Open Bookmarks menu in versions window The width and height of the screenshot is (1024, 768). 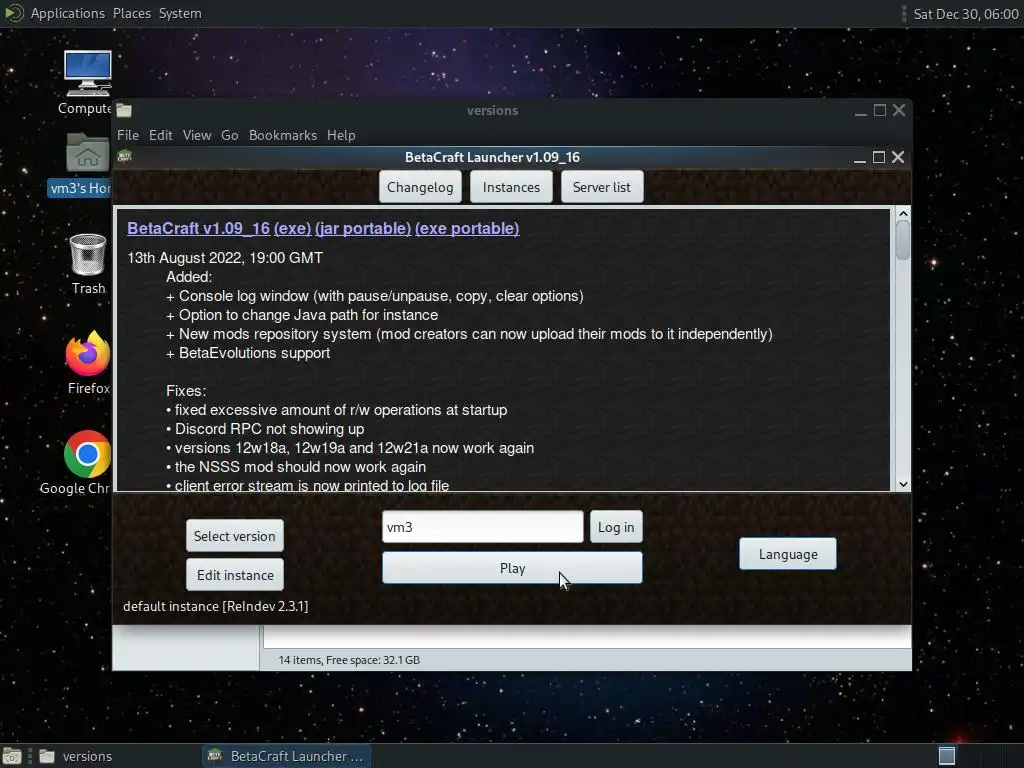(x=283, y=135)
